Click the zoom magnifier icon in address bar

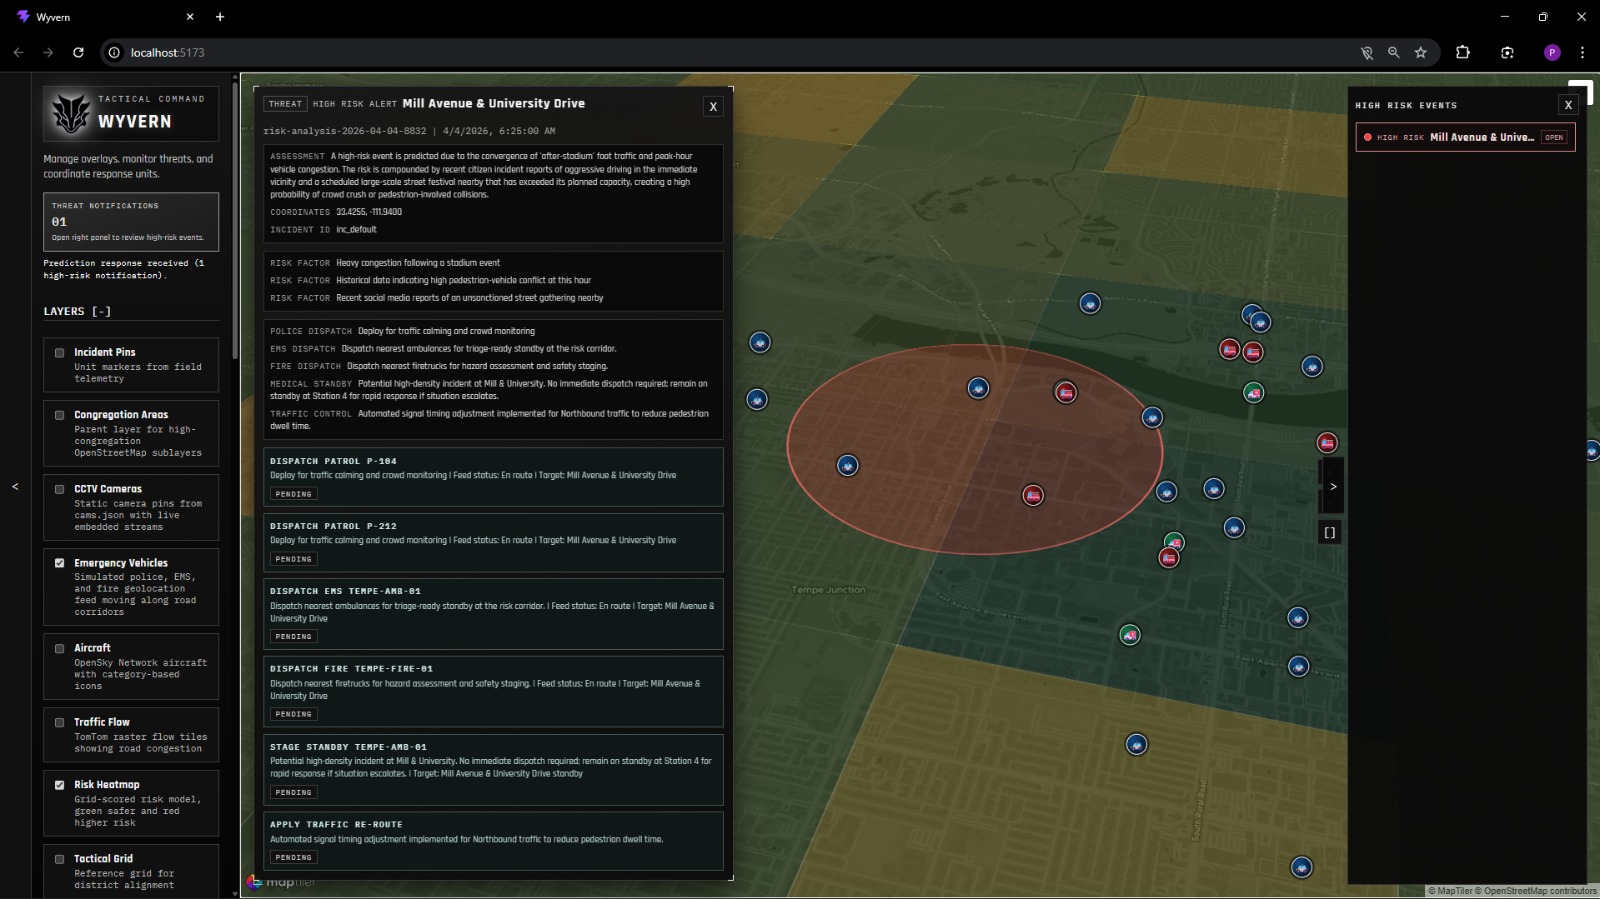coord(1393,52)
